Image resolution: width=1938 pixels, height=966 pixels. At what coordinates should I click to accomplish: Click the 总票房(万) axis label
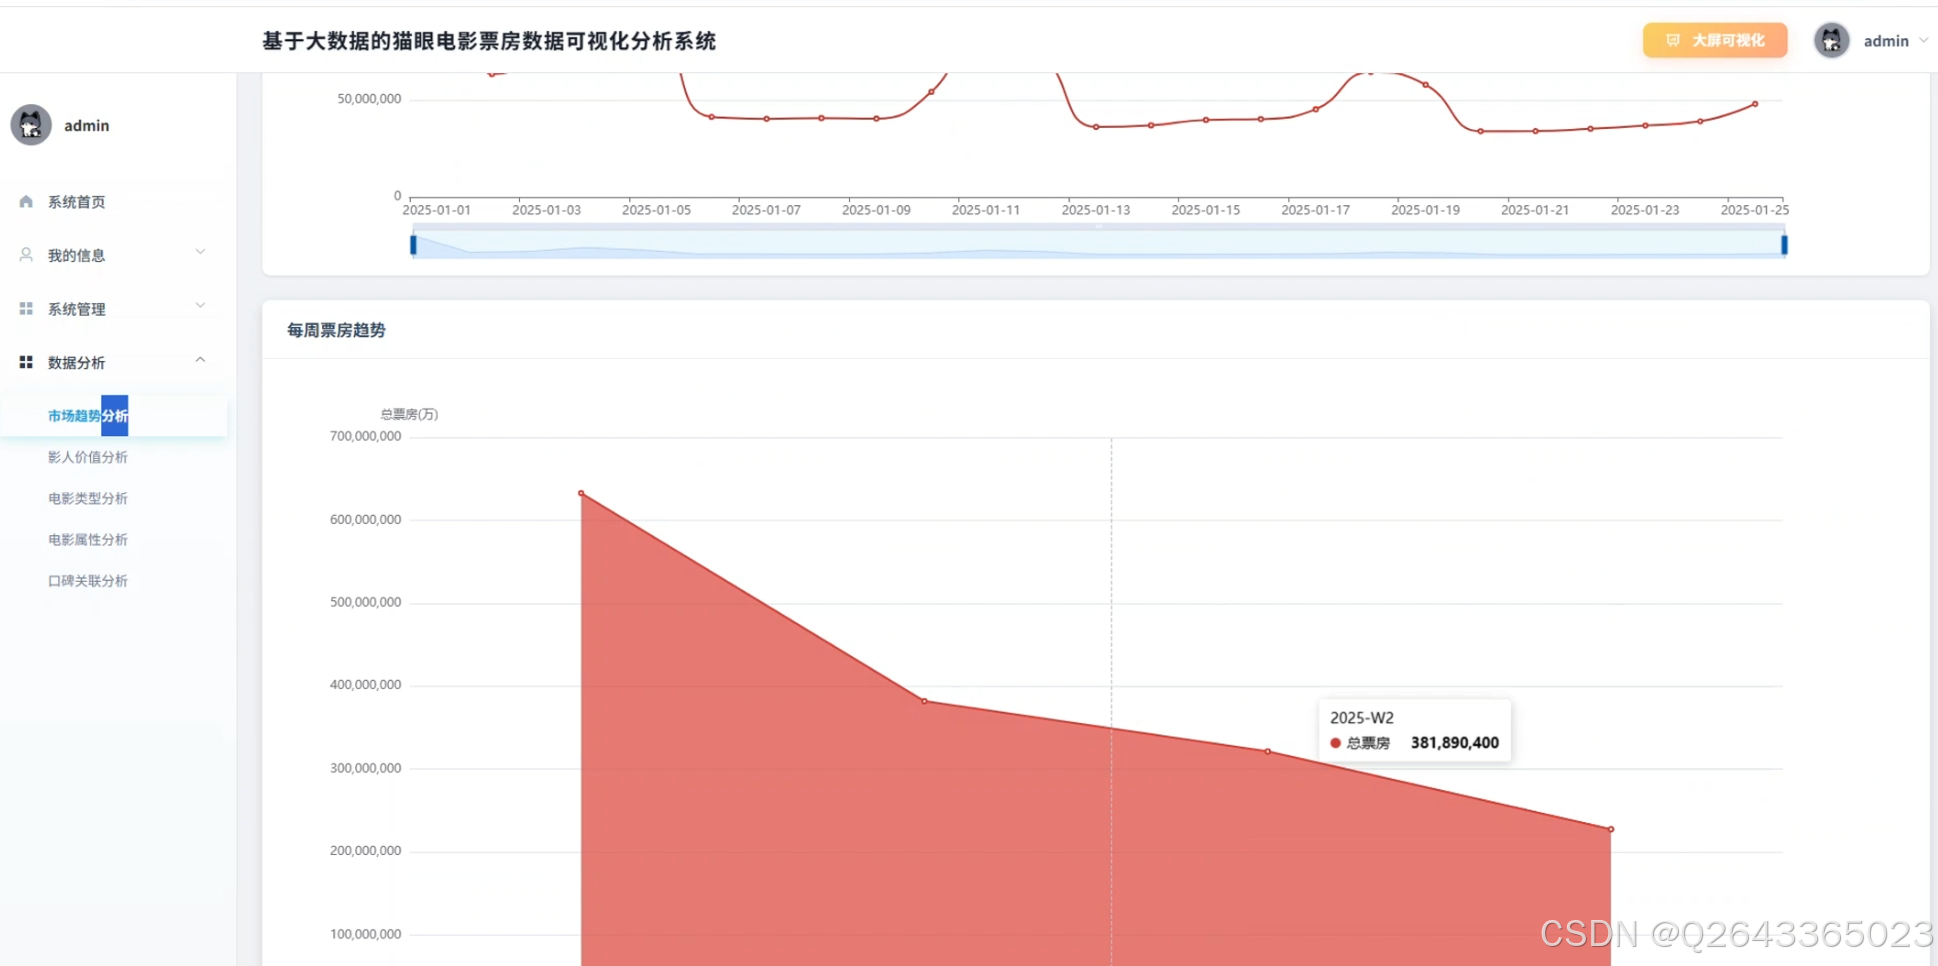click(409, 414)
